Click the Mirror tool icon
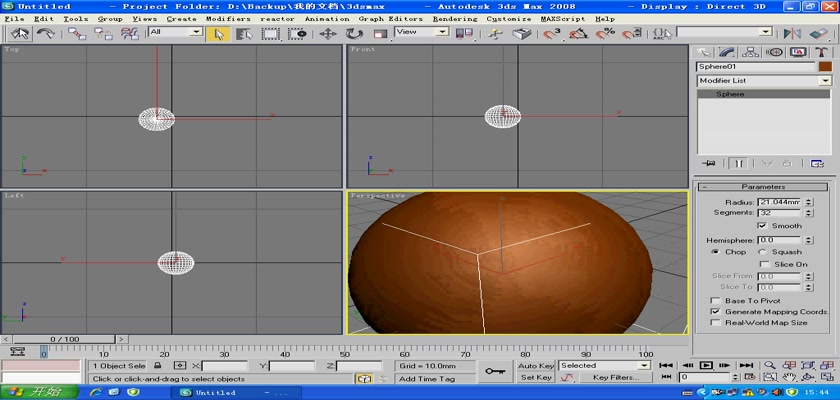 pyautogui.click(x=792, y=33)
